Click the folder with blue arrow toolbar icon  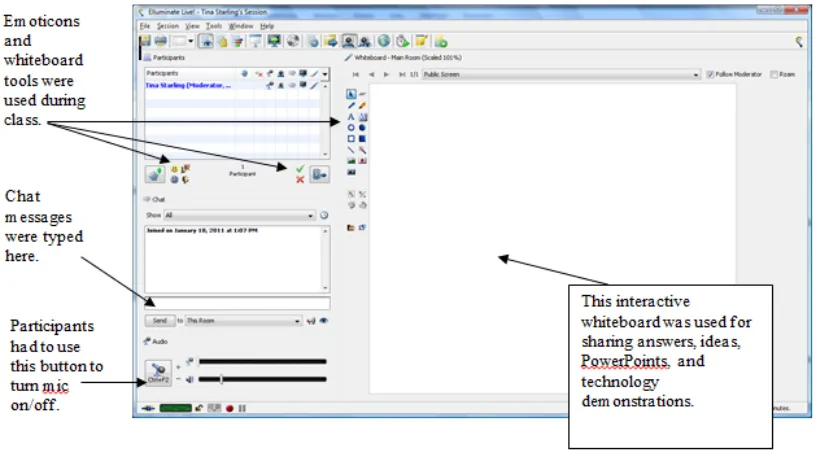(330, 41)
